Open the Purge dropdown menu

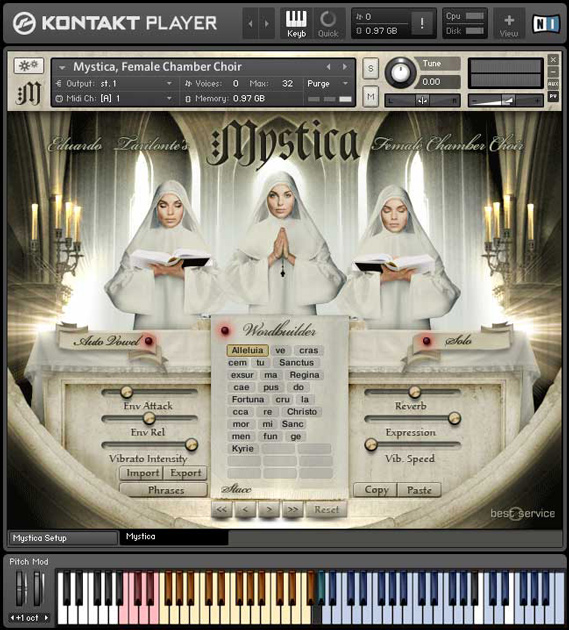coord(327,84)
